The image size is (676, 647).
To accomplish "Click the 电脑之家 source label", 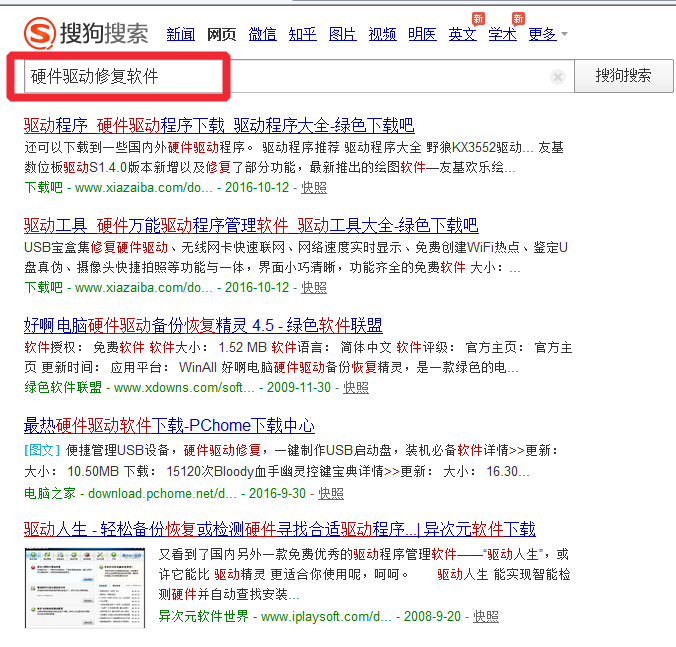I will [x=50, y=493].
